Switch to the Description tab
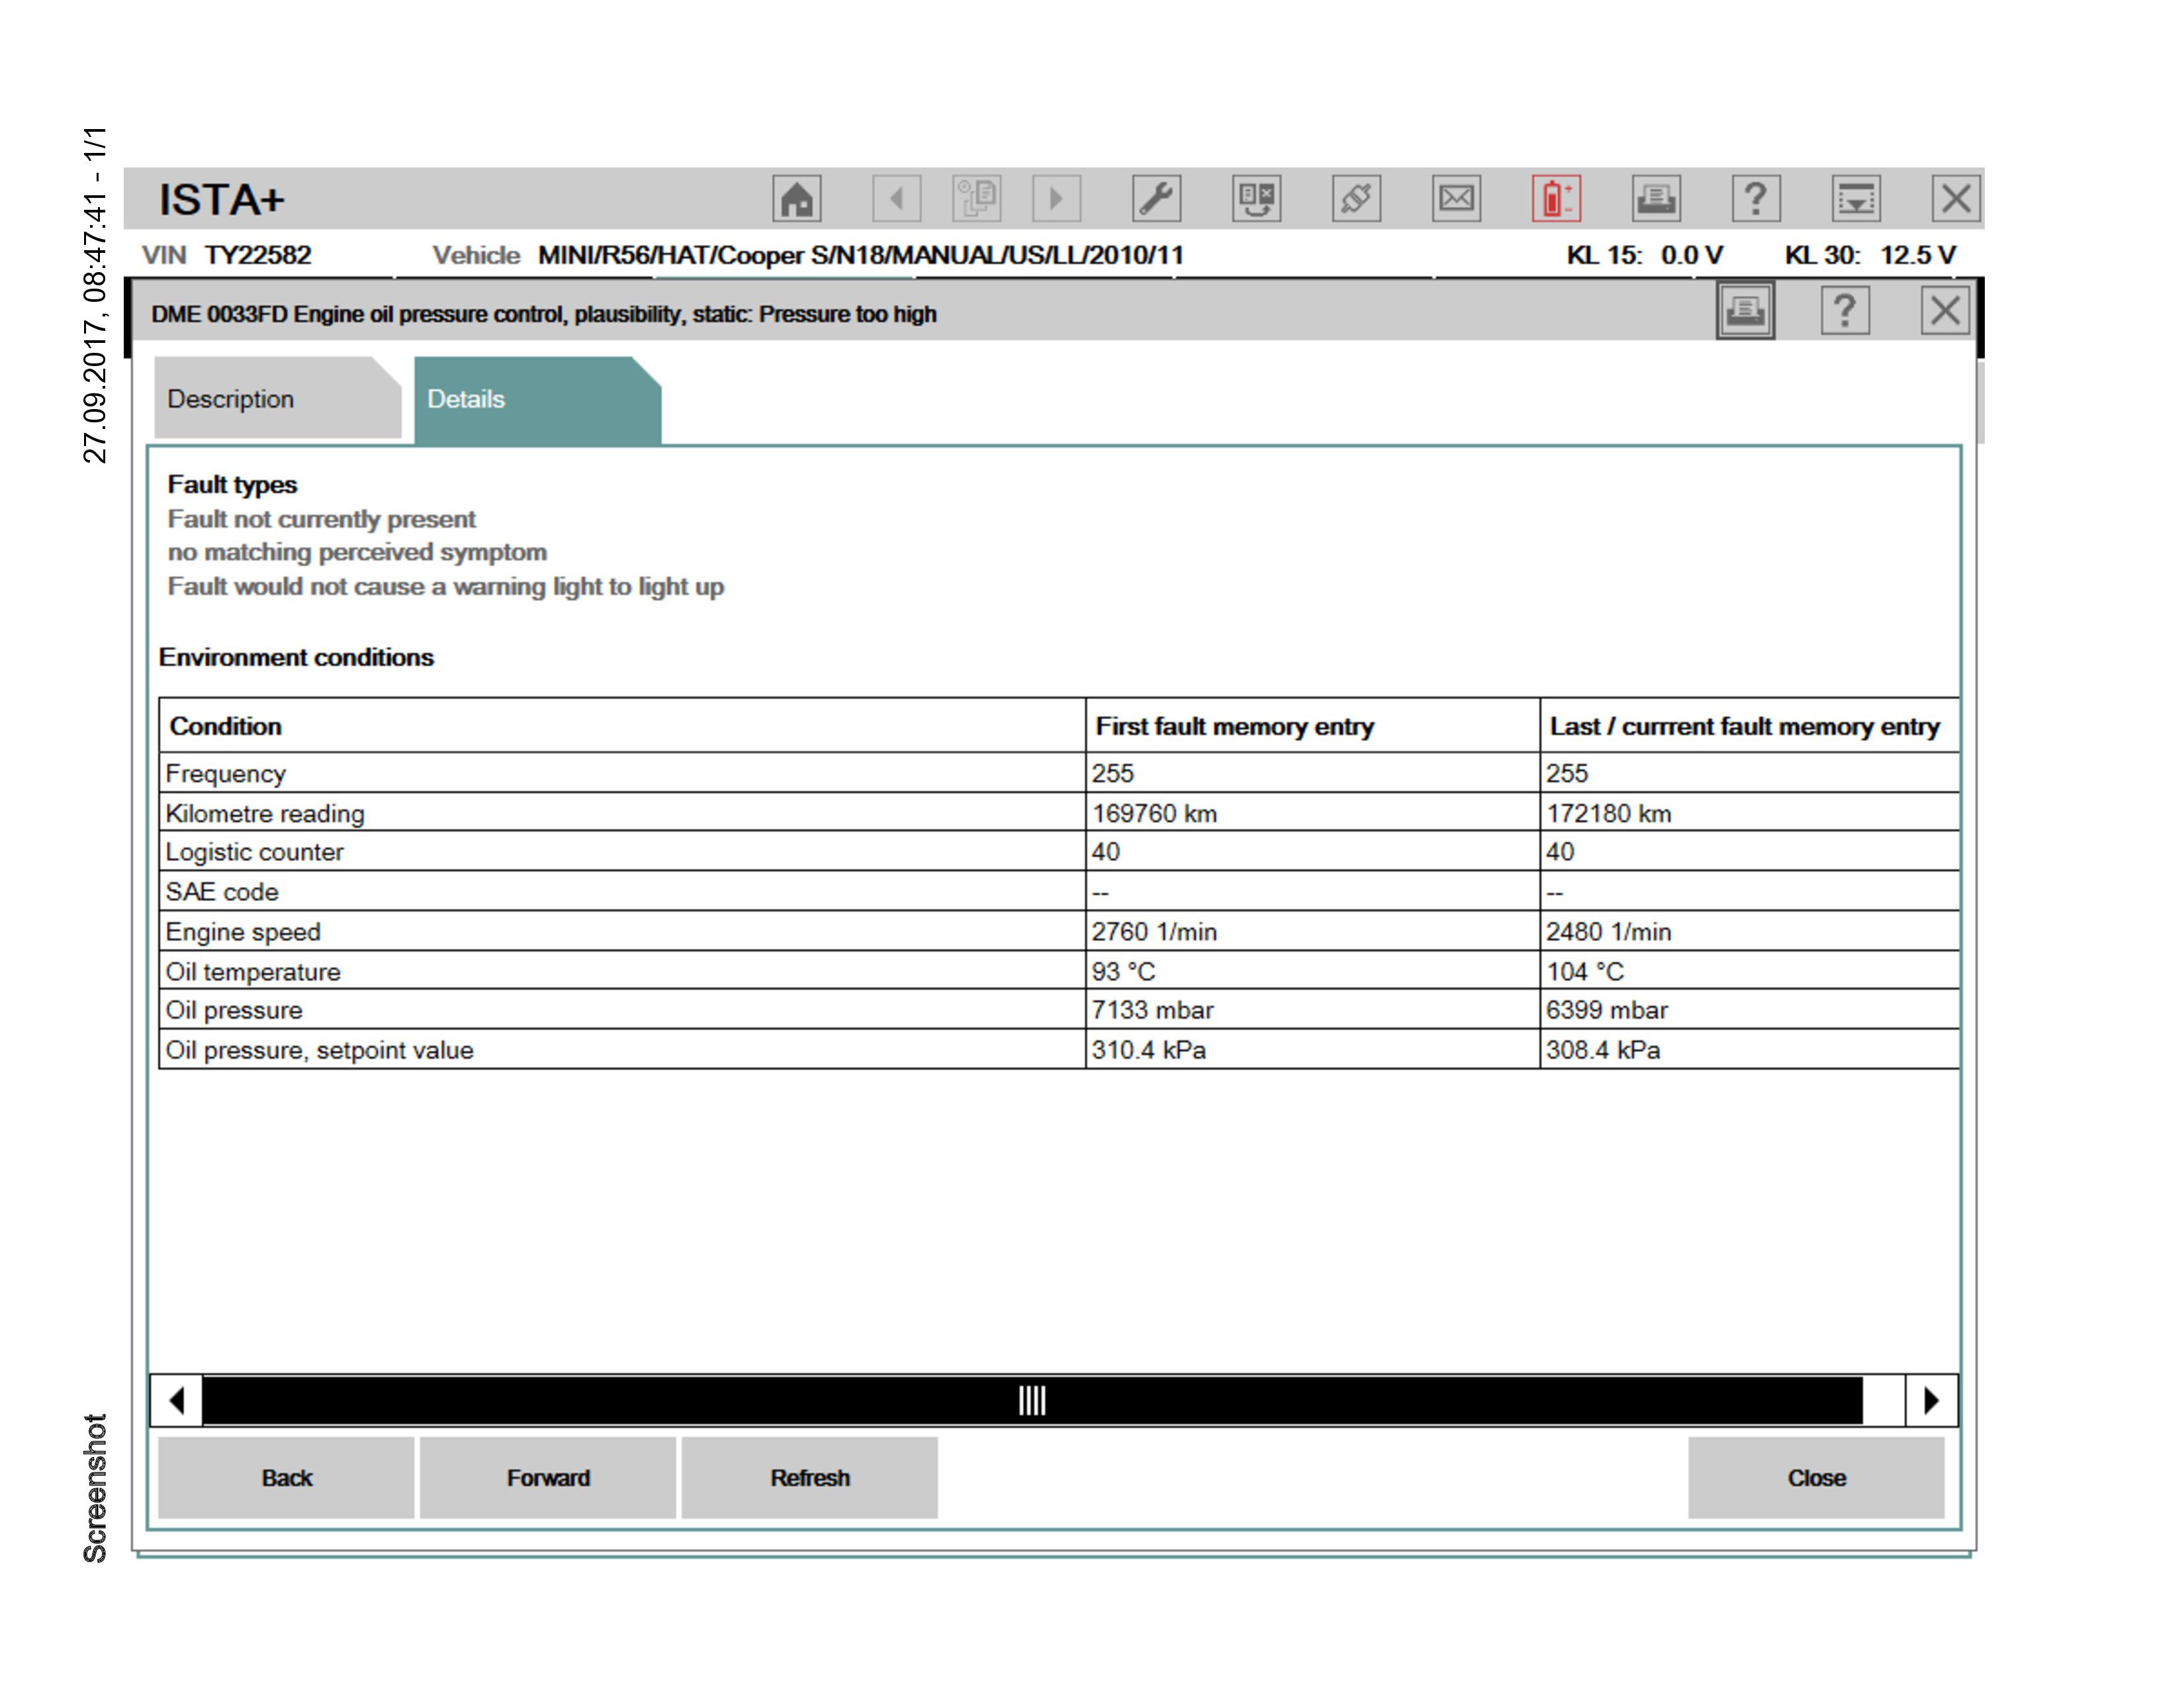This screenshot has height=1688, width=2184. click(277, 398)
